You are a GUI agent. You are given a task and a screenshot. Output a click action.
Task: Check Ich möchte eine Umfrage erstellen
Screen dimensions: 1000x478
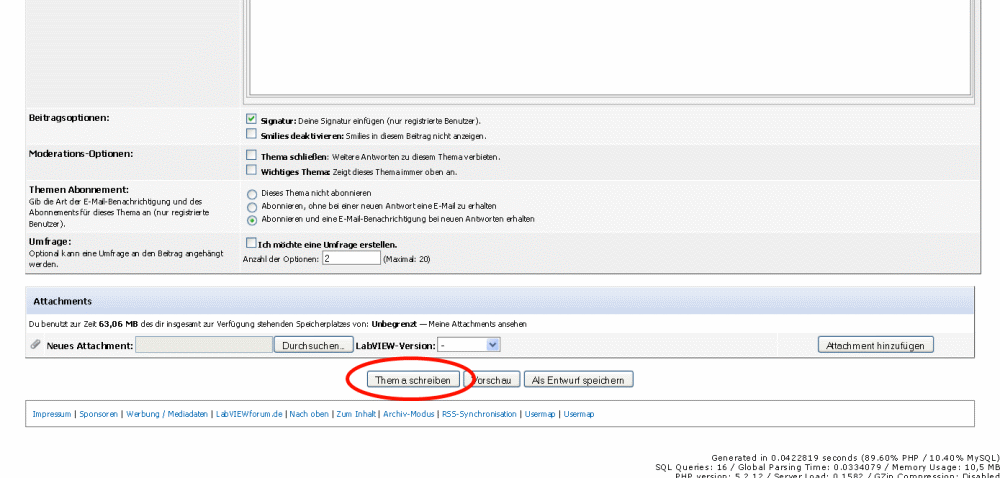click(251, 243)
